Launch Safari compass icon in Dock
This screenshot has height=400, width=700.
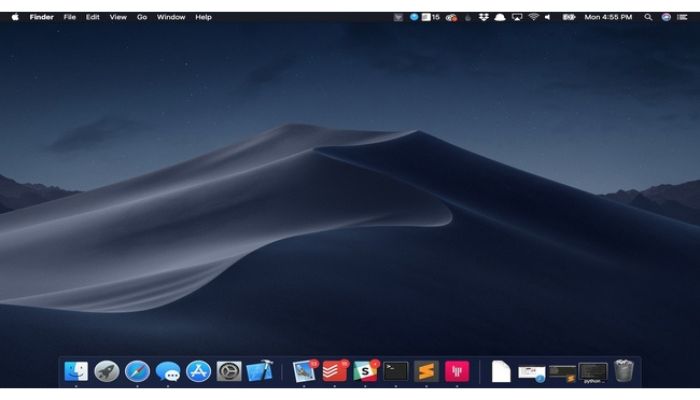coord(137,371)
